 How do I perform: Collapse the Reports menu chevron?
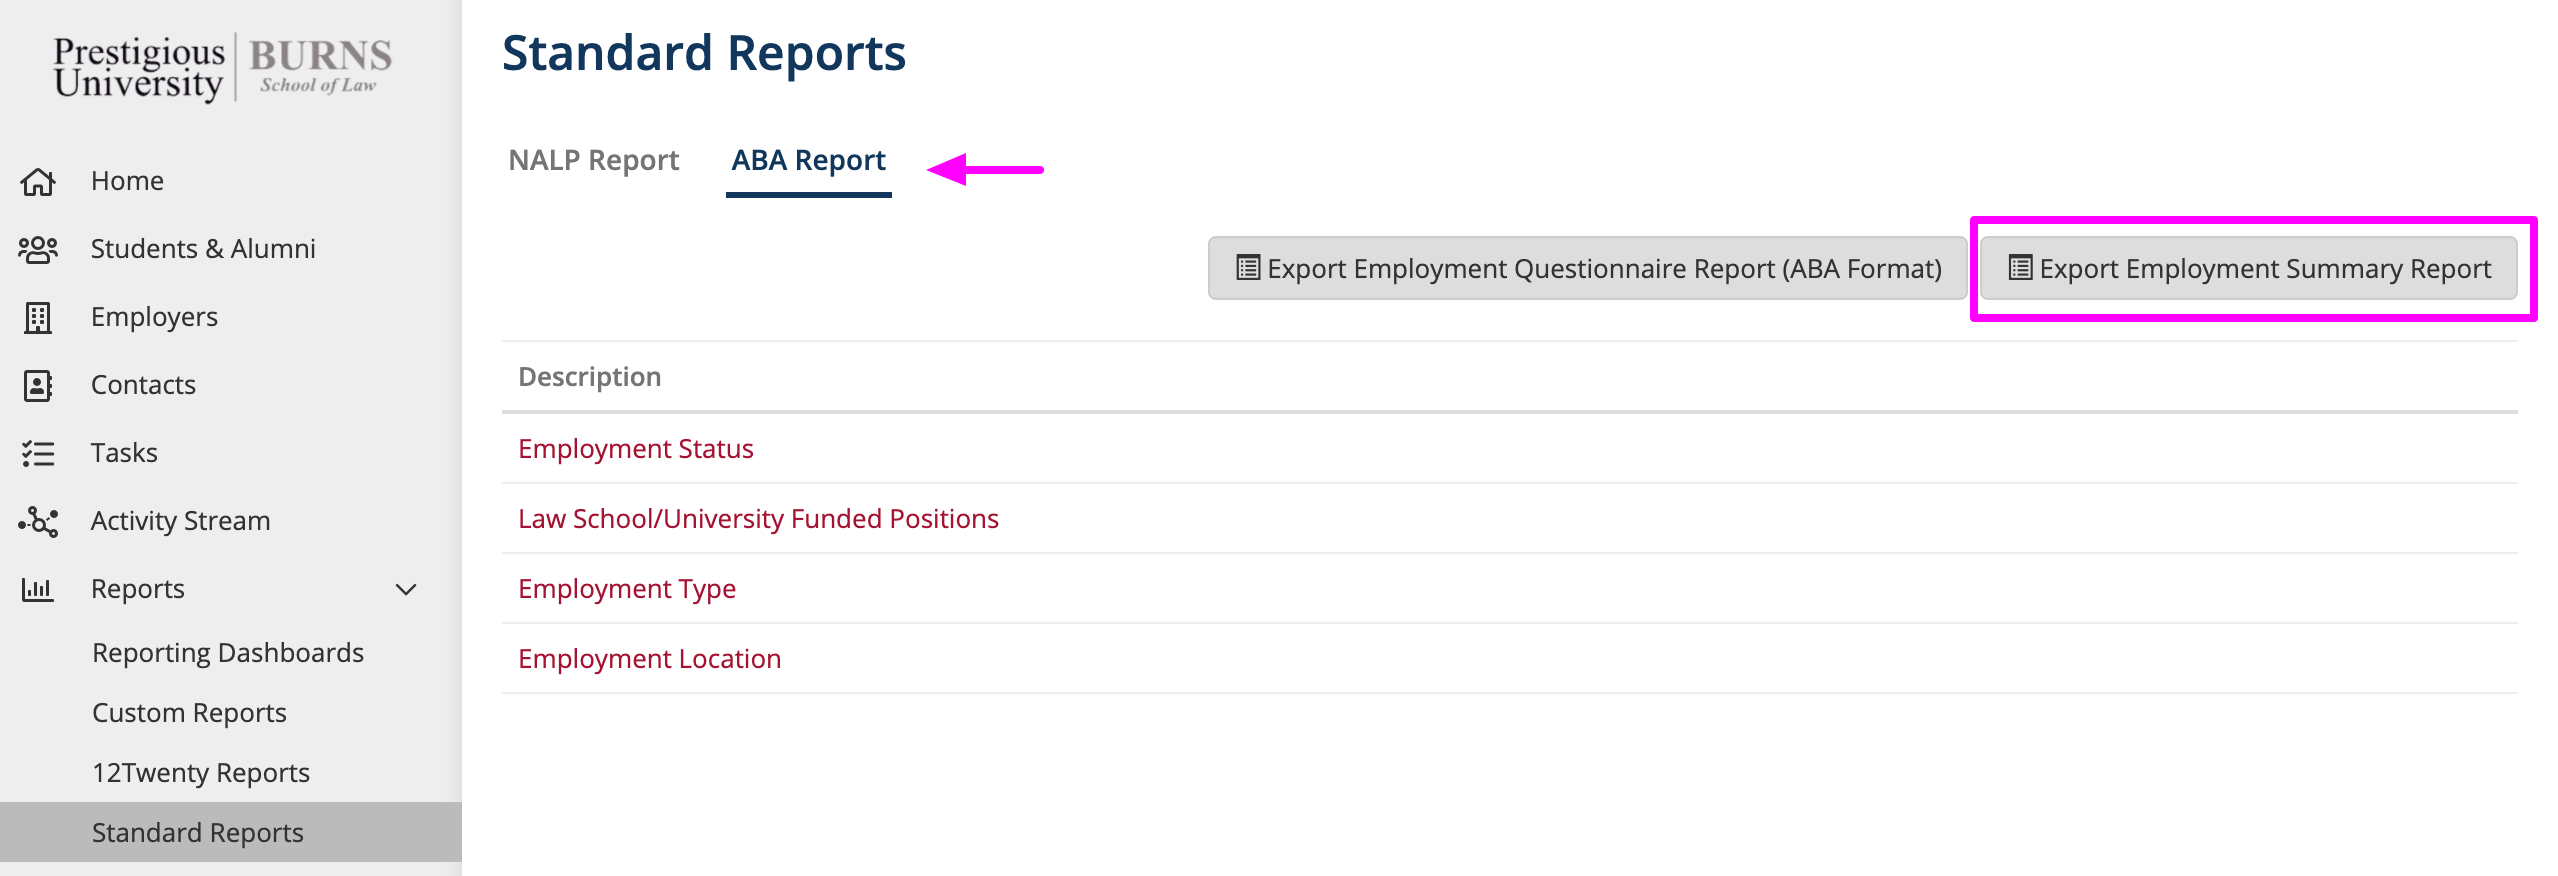pos(406,589)
